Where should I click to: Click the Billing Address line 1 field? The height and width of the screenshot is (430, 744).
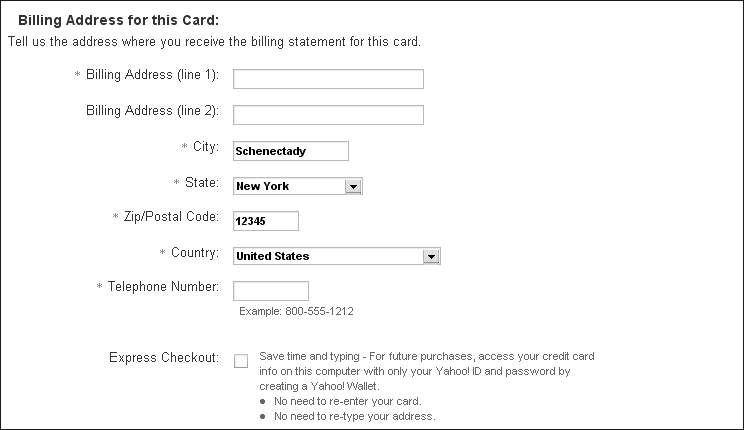[328, 79]
